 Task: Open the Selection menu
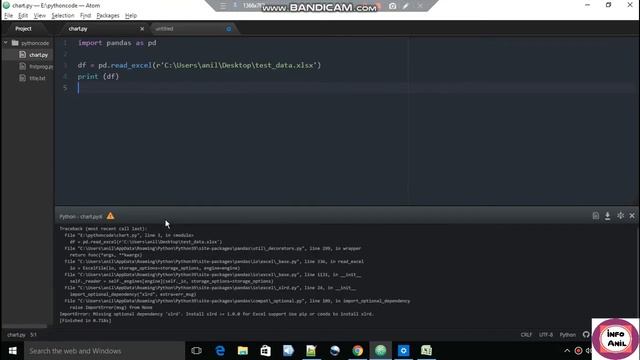(63, 16)
